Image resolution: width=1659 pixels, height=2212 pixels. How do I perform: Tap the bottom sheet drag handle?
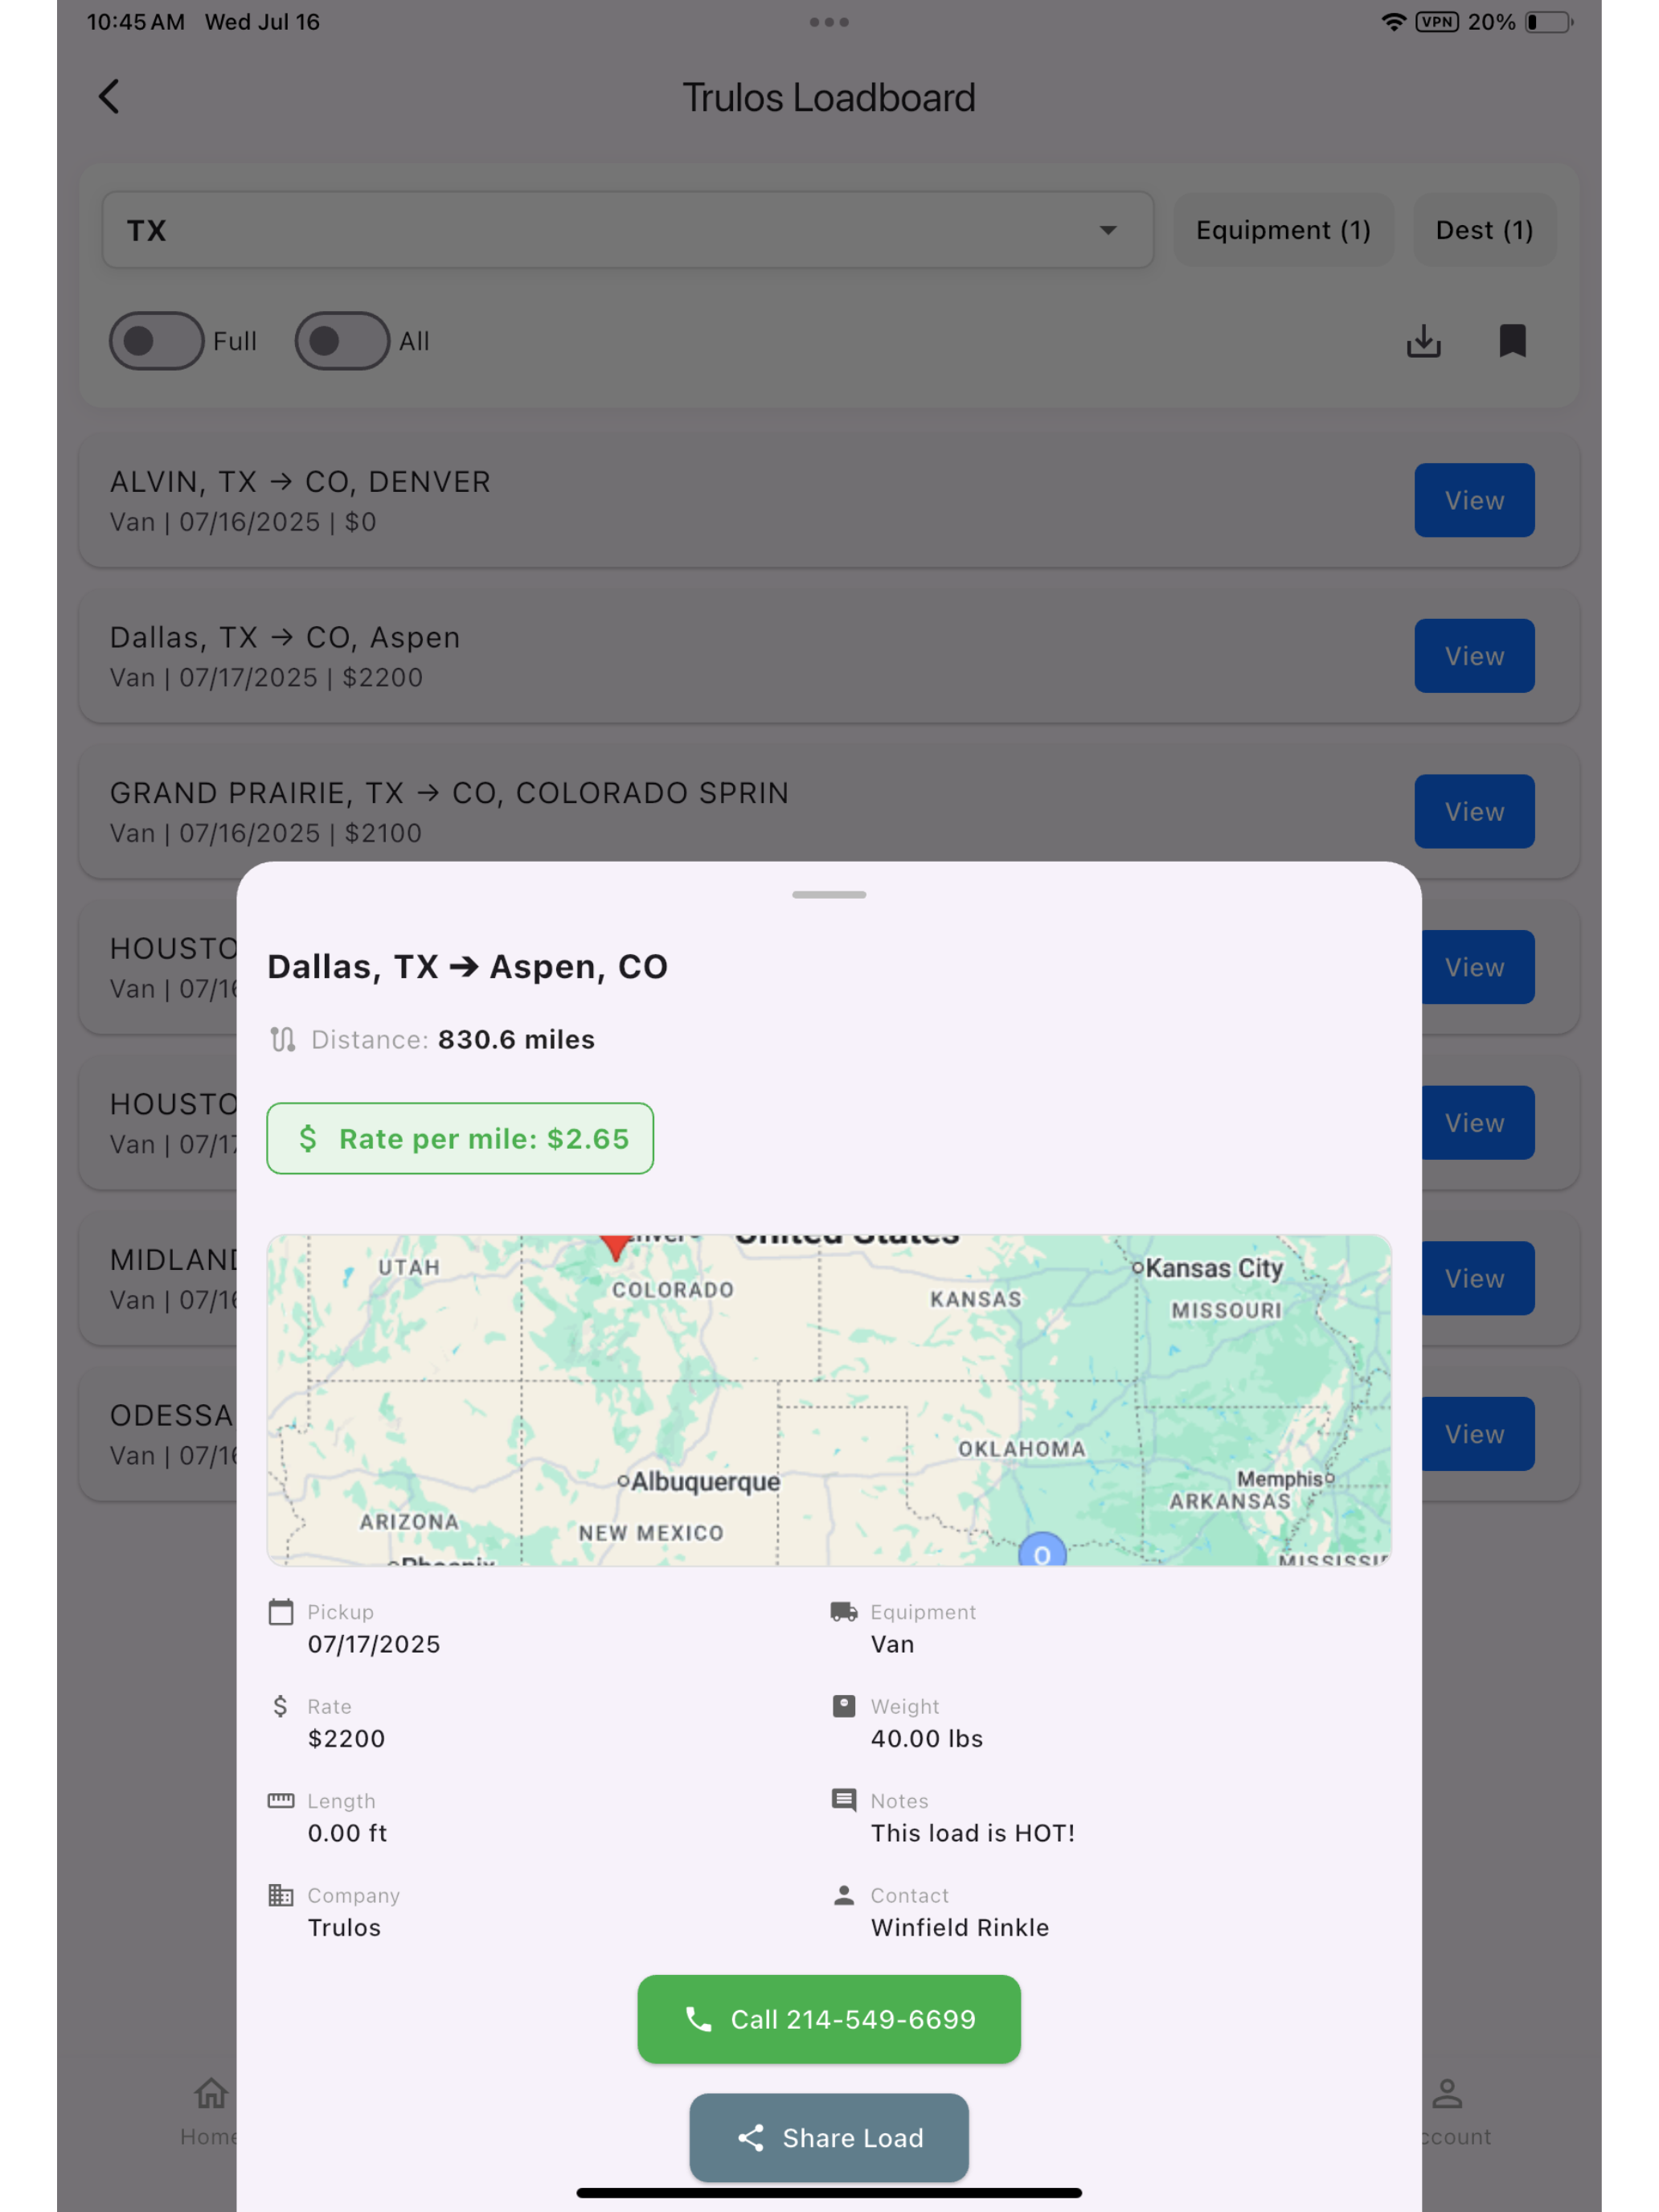pos(829,894)
